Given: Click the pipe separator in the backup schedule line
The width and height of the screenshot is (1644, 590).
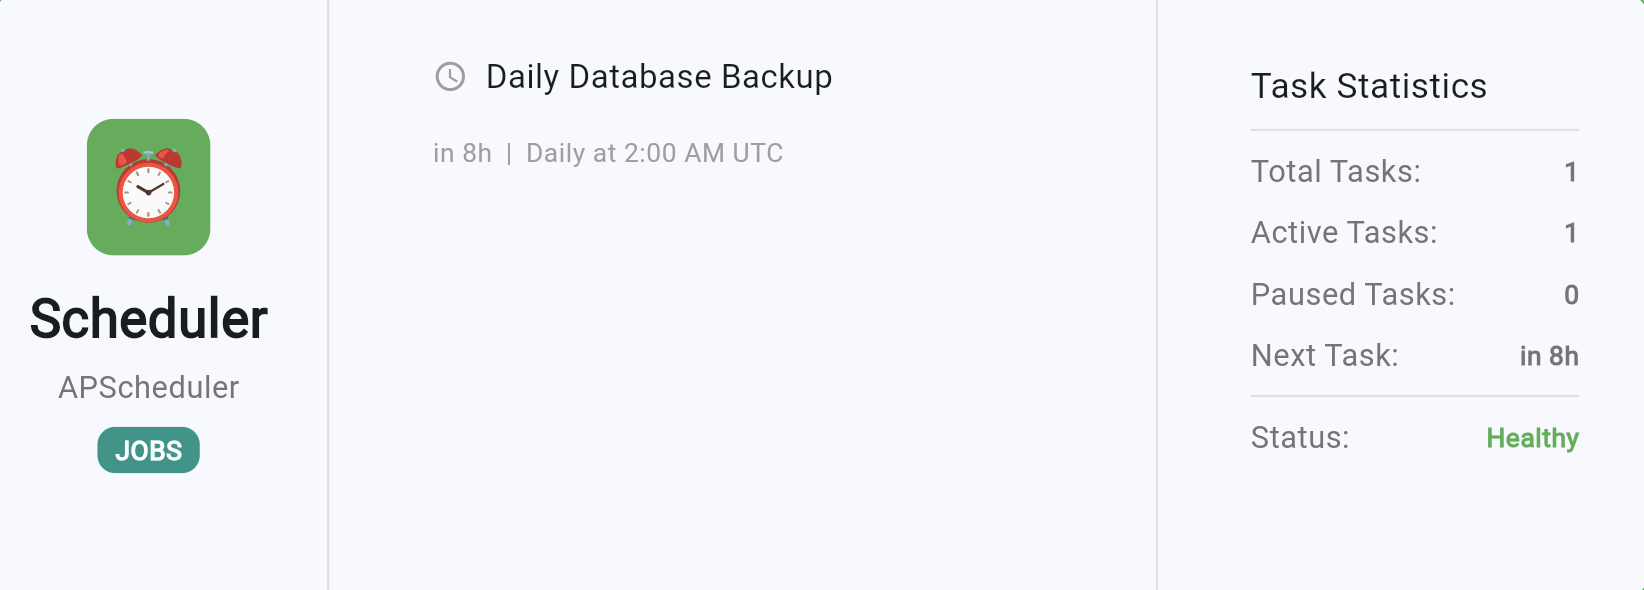Looking at the screenshot, I should coord(509,154).
